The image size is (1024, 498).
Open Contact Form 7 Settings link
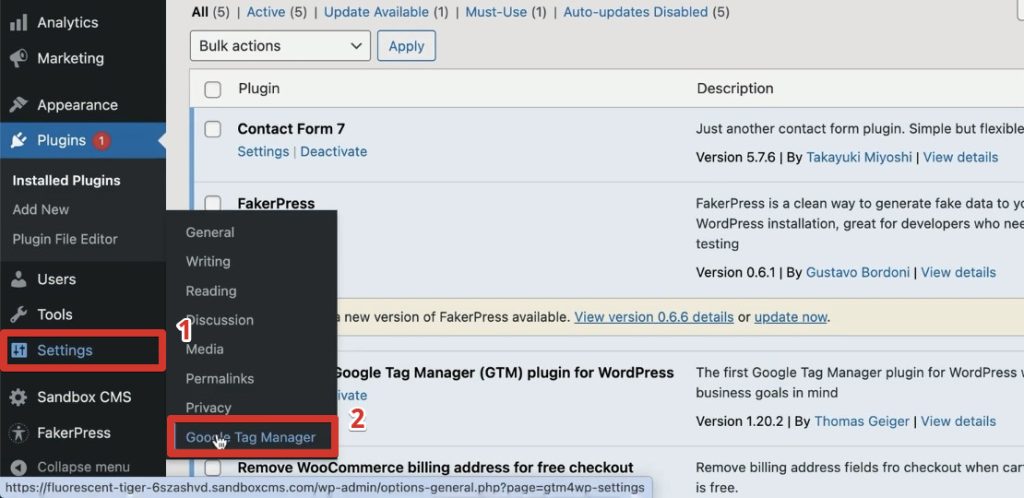coord(263,151)
